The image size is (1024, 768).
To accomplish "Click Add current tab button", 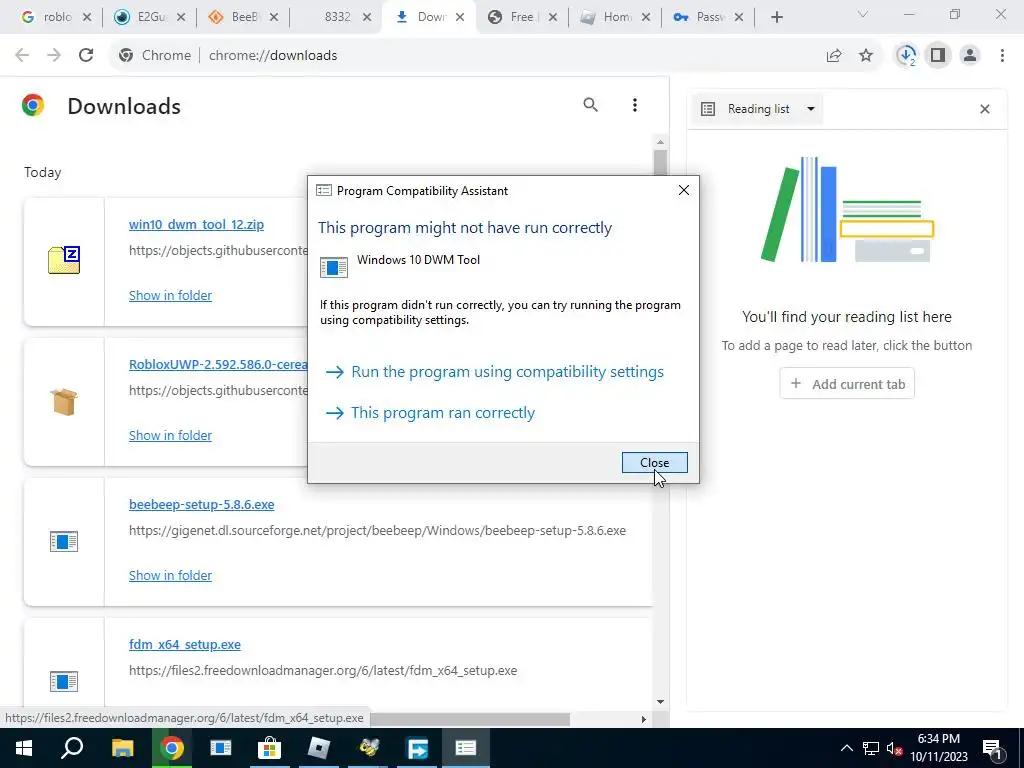I will [847, 384].
